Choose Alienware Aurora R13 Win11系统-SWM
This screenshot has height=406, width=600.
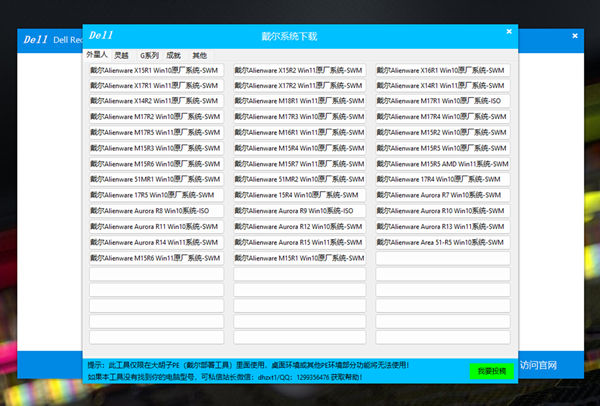443,226
